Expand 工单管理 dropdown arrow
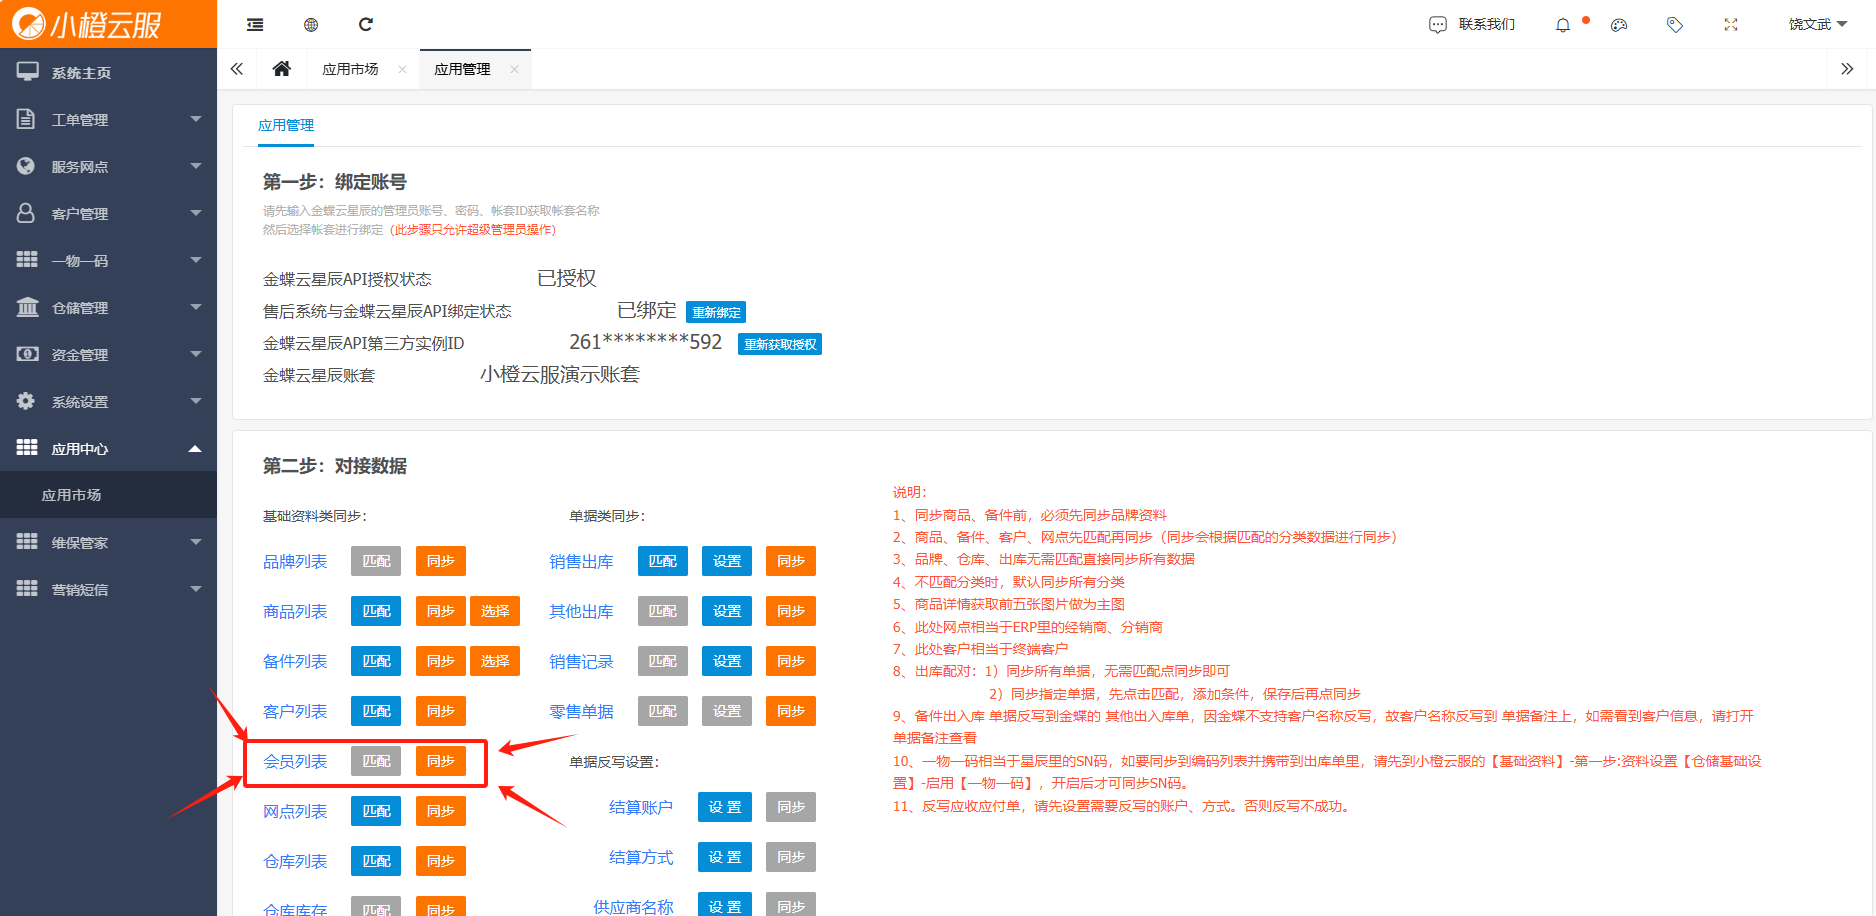Screen dimensions: 1876x916 tap(196, 119)
